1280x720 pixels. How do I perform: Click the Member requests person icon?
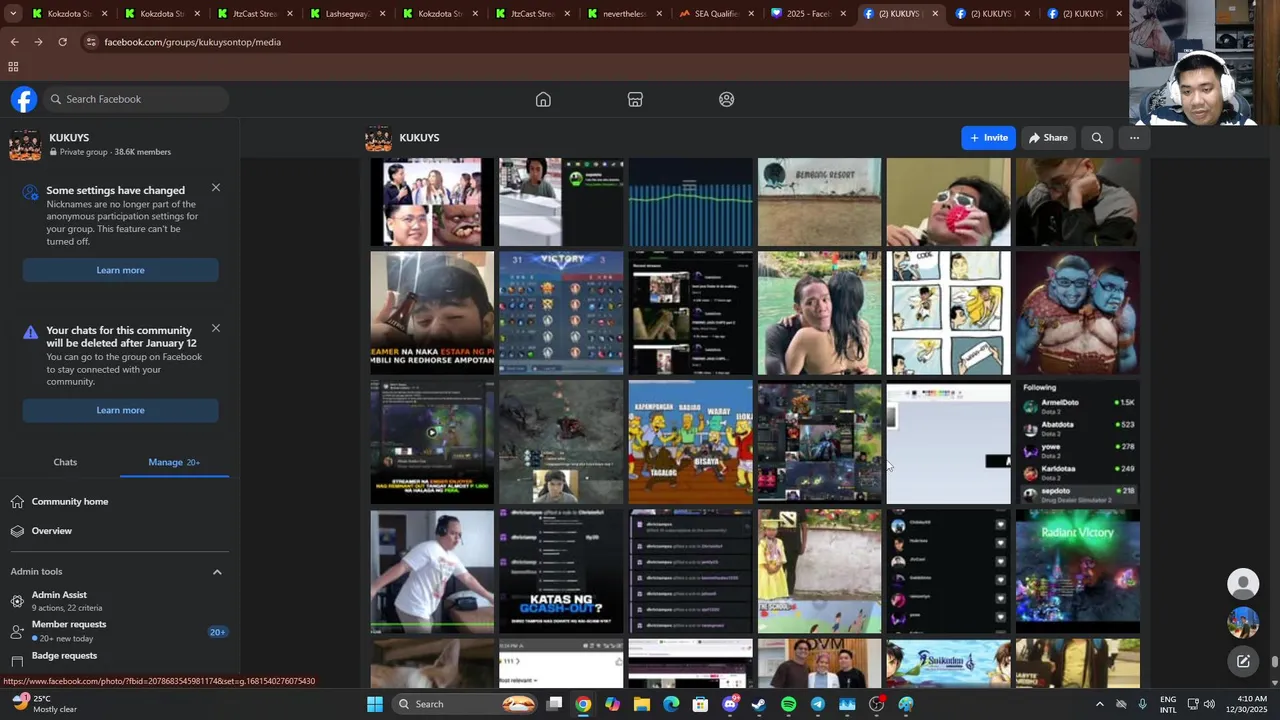pos(17,631)
